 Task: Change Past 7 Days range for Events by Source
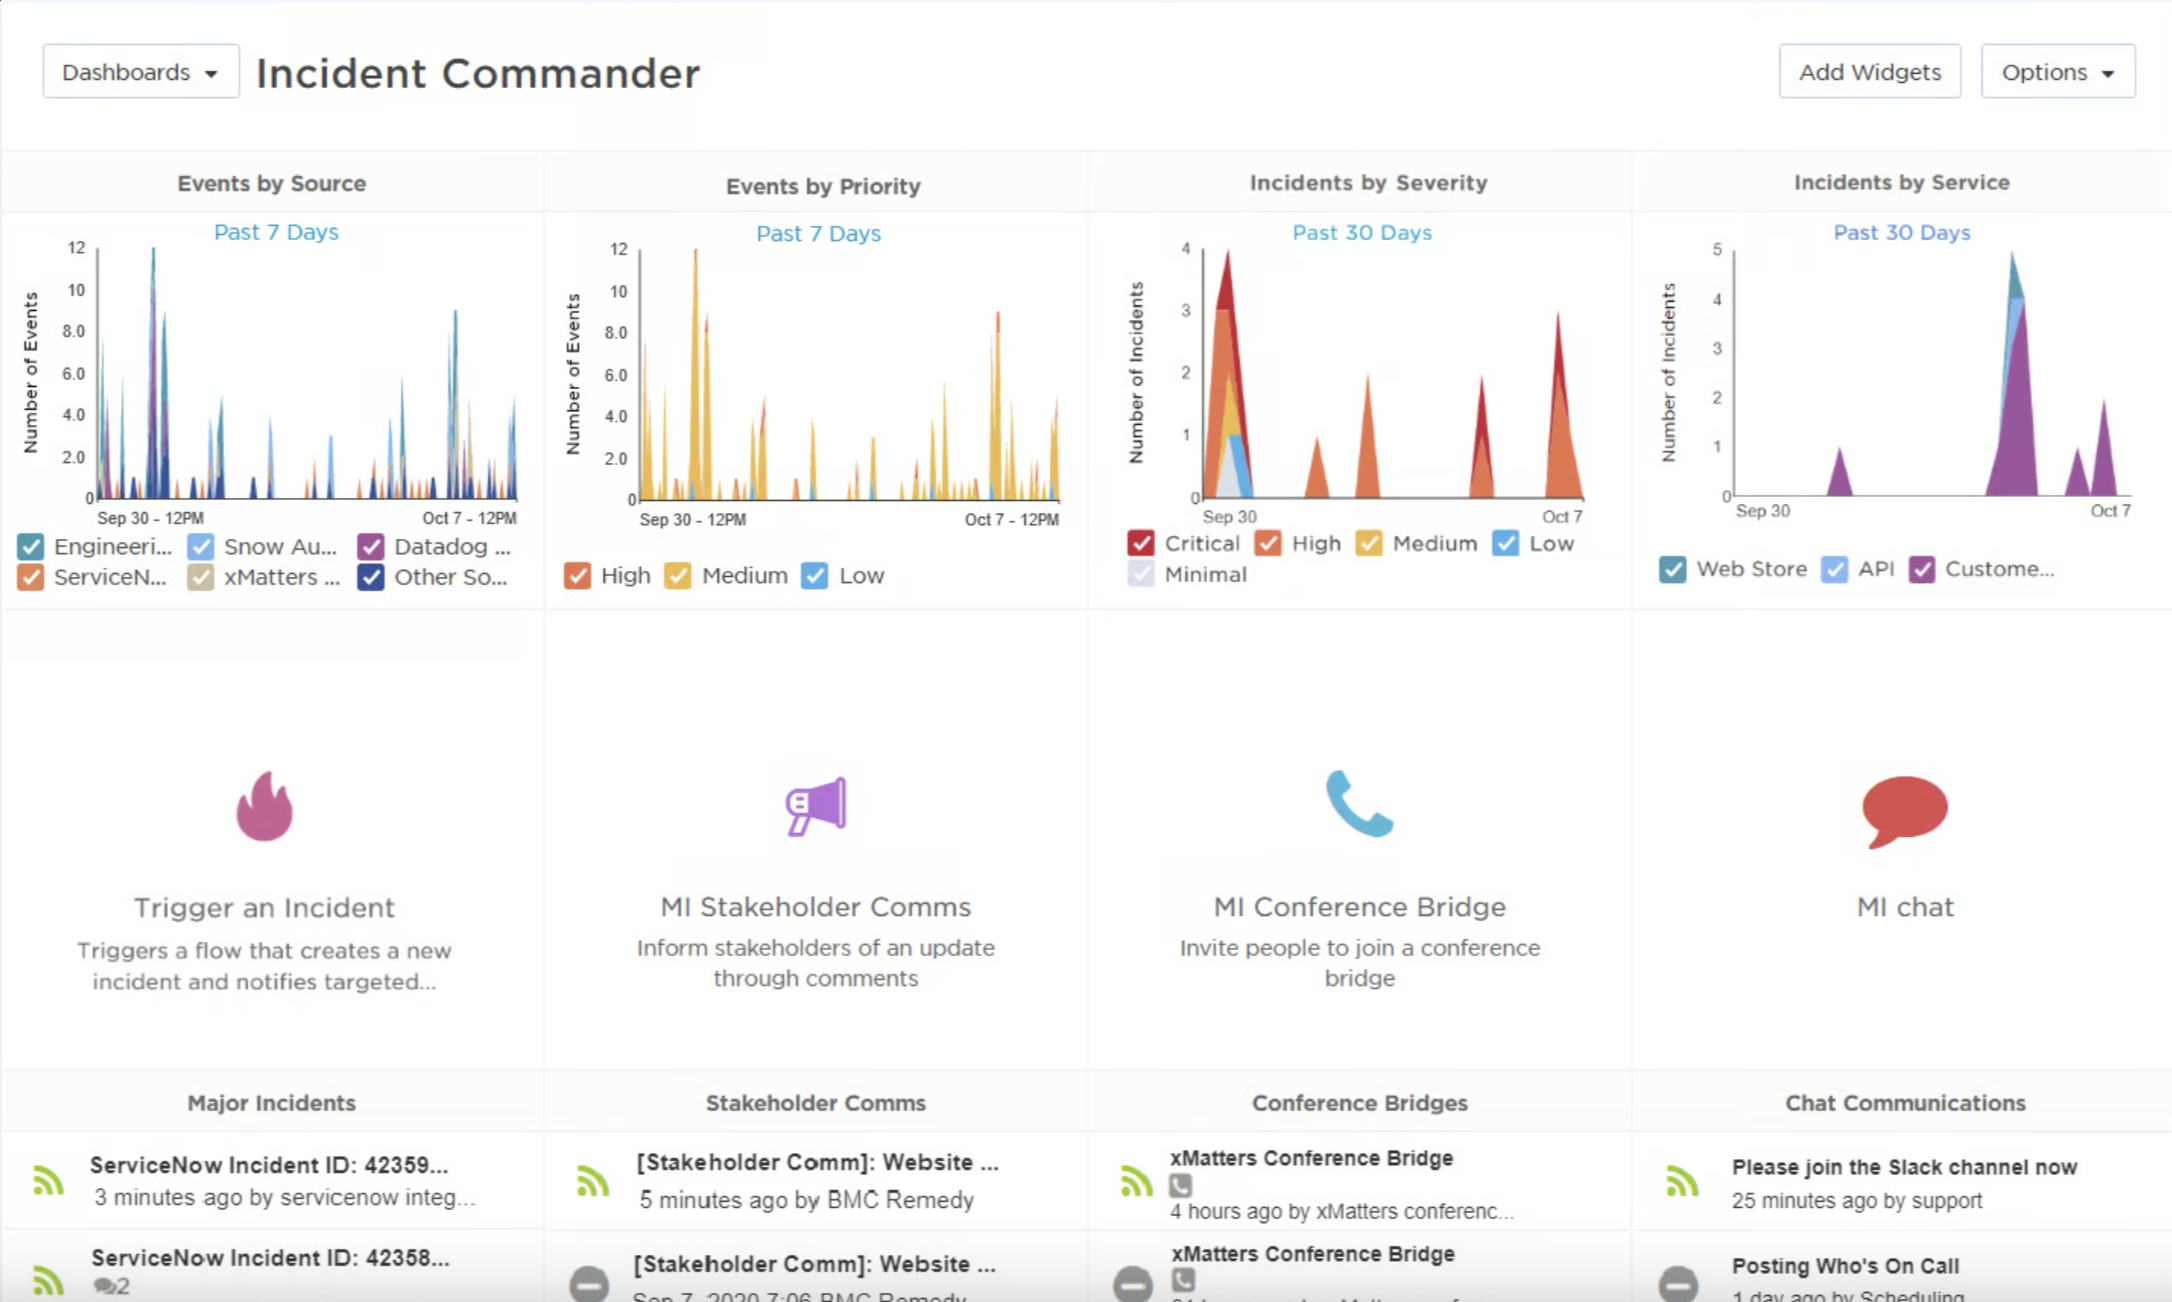[276, 232]
